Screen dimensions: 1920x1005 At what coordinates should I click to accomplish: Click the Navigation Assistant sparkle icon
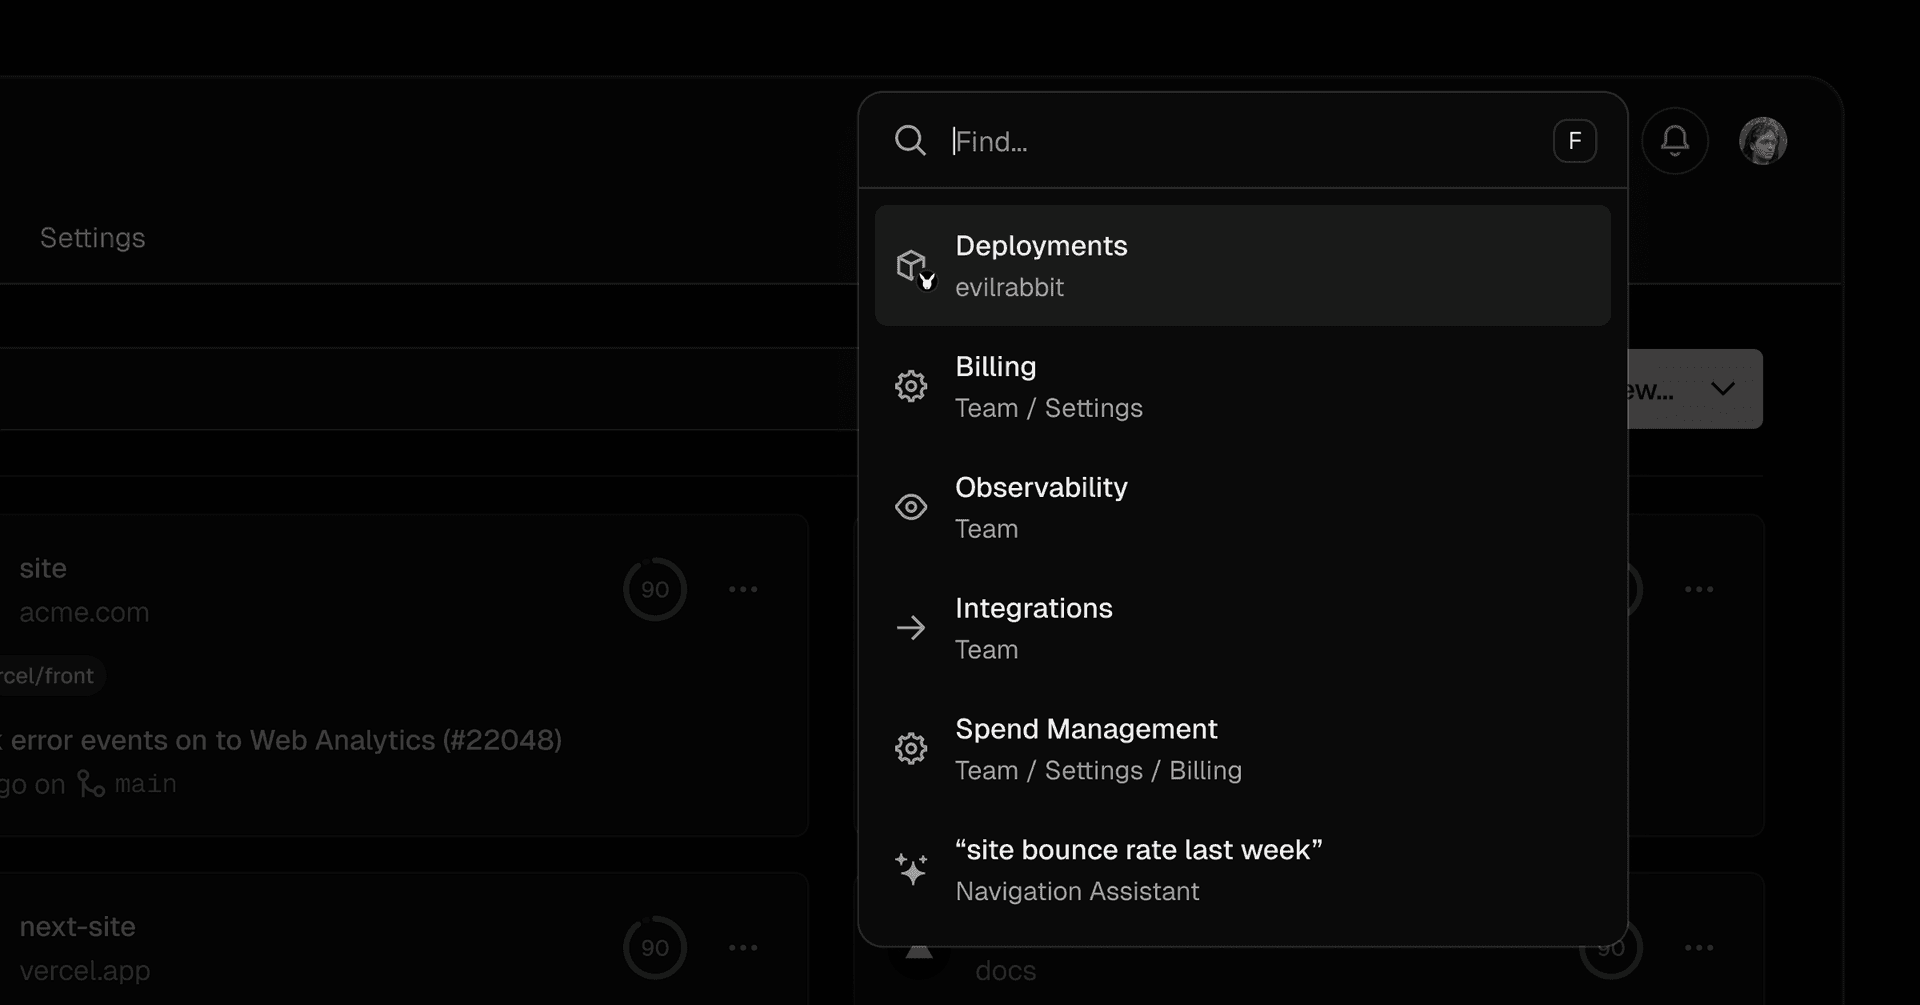pyautogui.click(x=911, y=869)
